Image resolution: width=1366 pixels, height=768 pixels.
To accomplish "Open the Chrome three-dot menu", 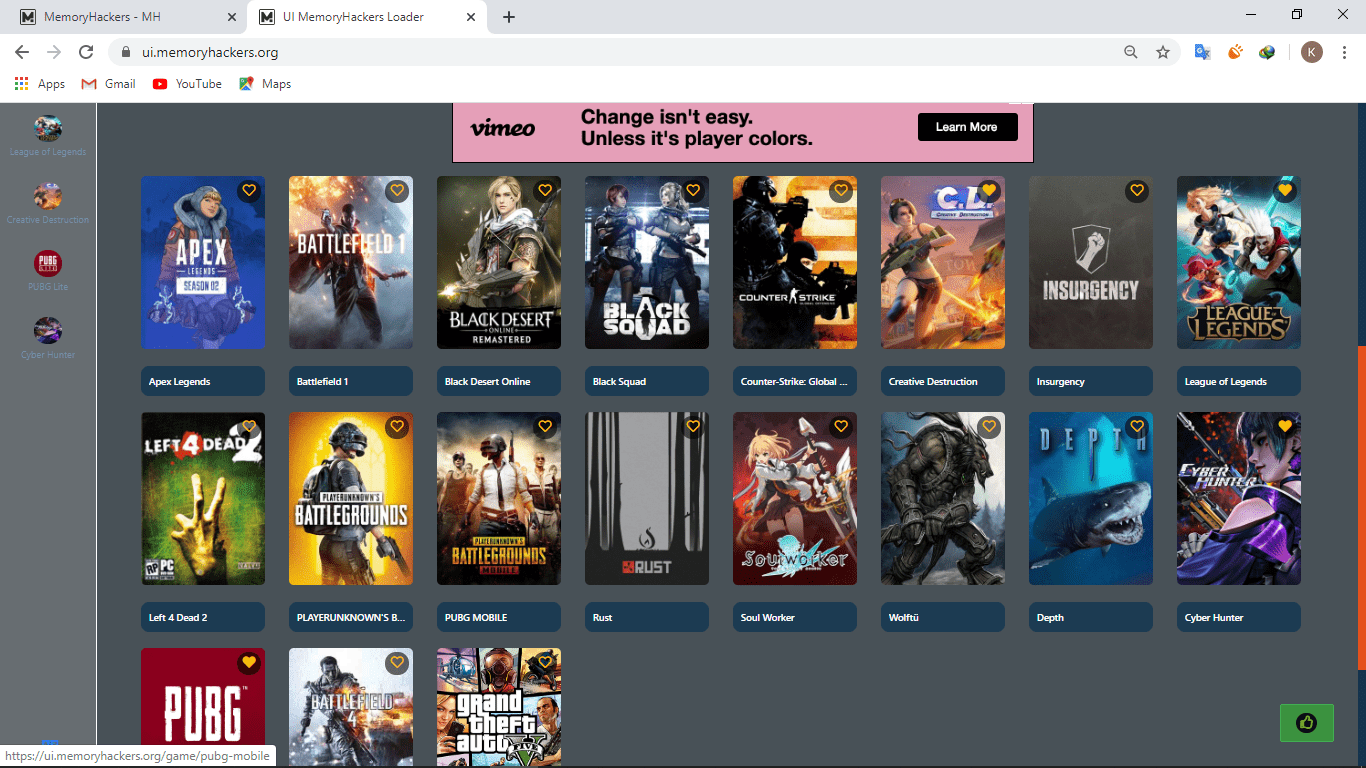I will click(1344, 52).
